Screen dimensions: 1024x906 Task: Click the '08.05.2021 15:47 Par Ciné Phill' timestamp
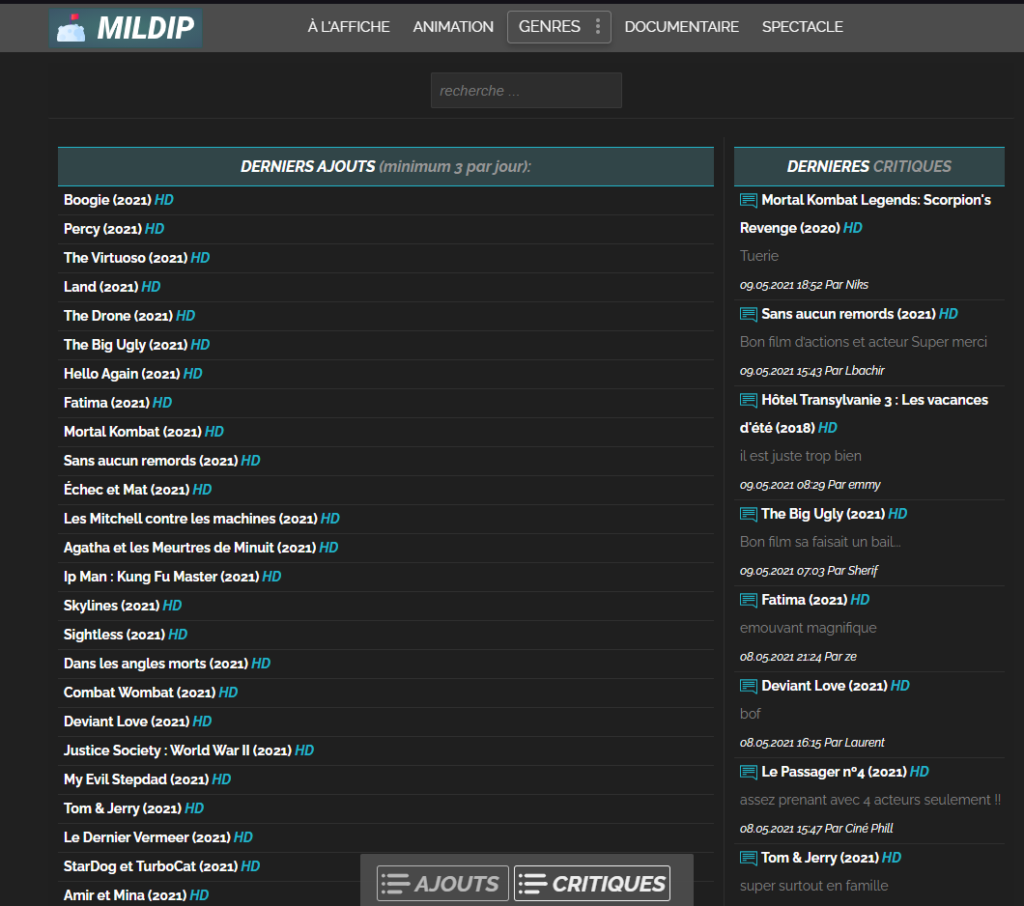pyautogui.click(x=816, y=829)
